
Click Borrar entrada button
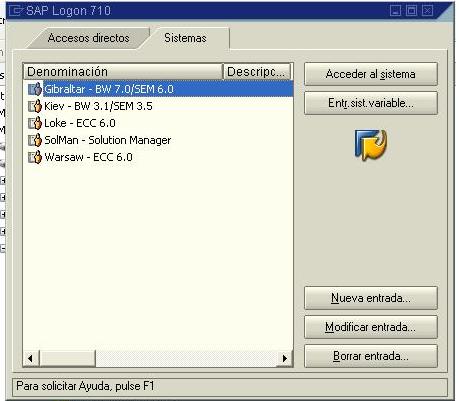pyautogui.click(x=371, y=356)
